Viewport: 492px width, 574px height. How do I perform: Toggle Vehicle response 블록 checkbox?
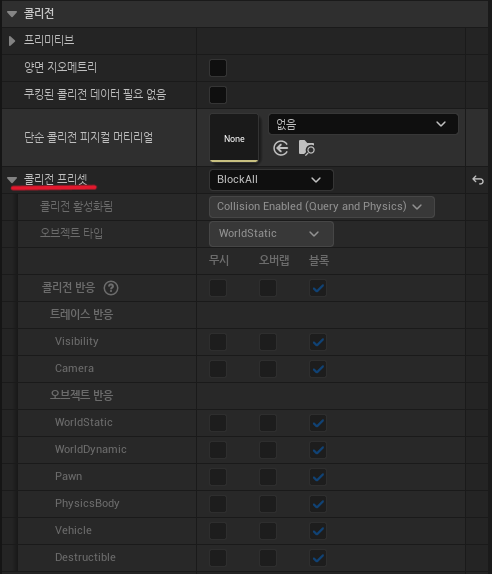(x=318, y=531)
